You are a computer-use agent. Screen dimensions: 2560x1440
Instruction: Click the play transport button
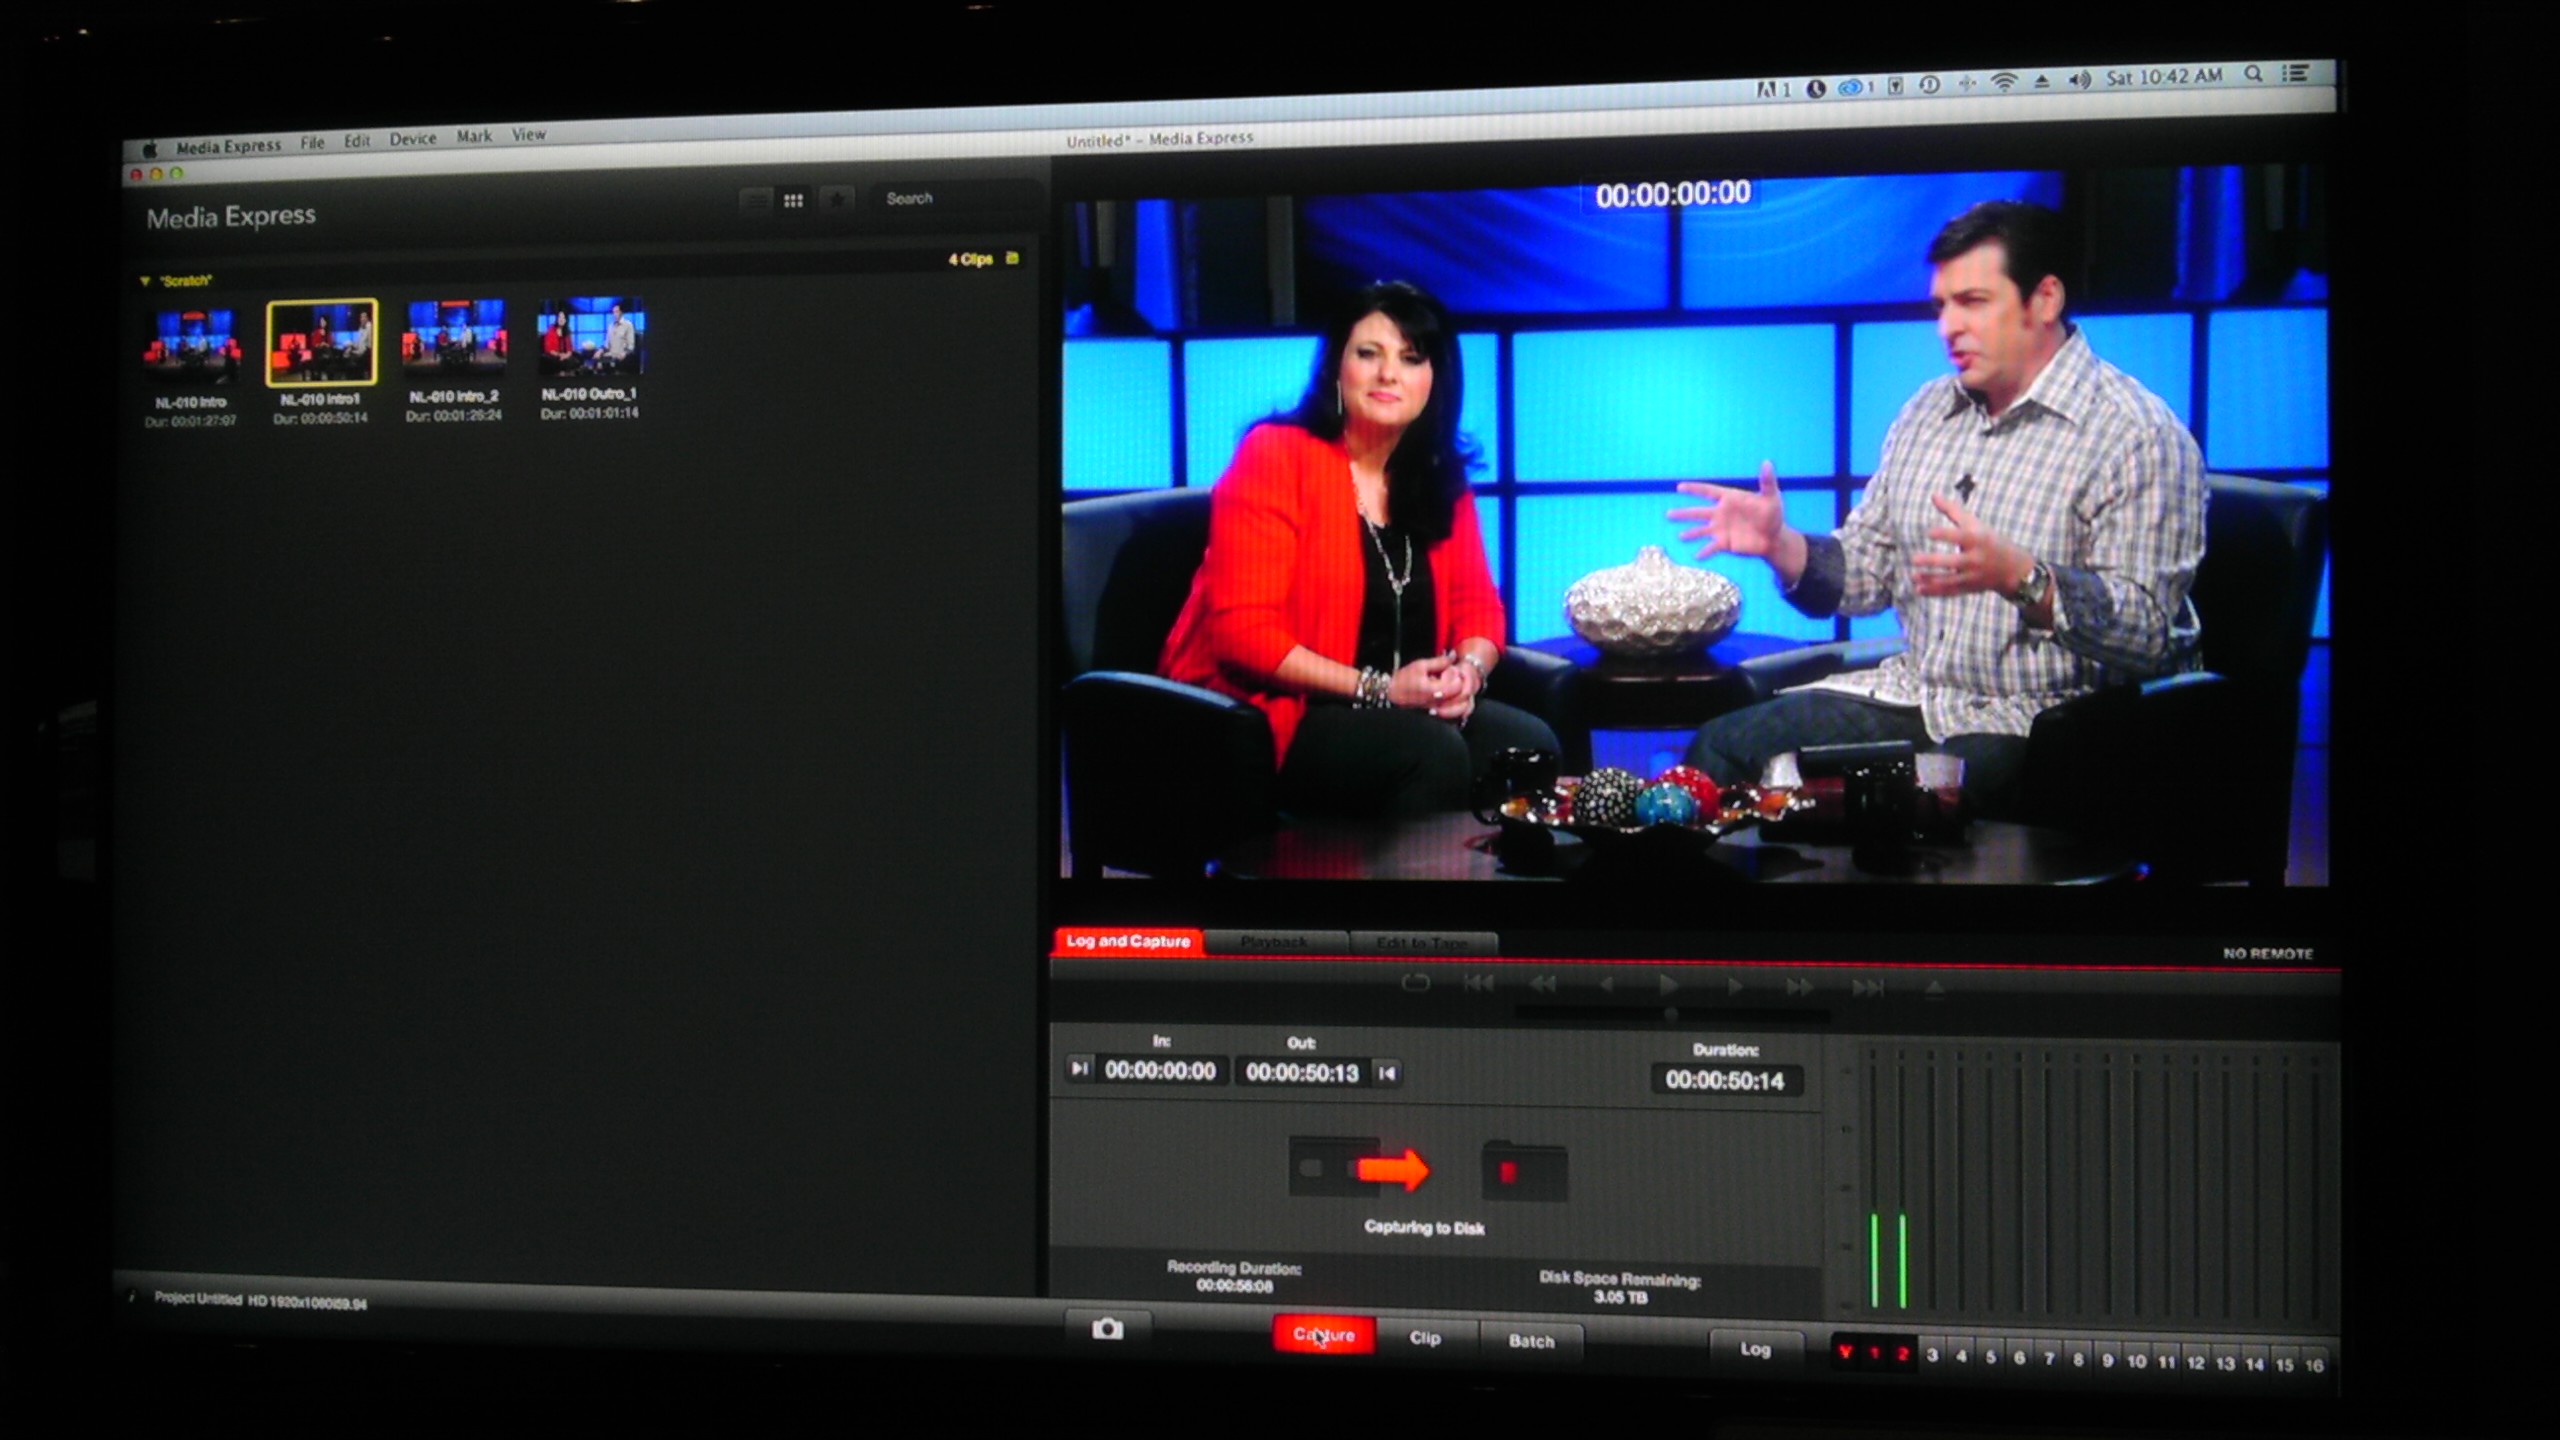(x=1668, y=986)
